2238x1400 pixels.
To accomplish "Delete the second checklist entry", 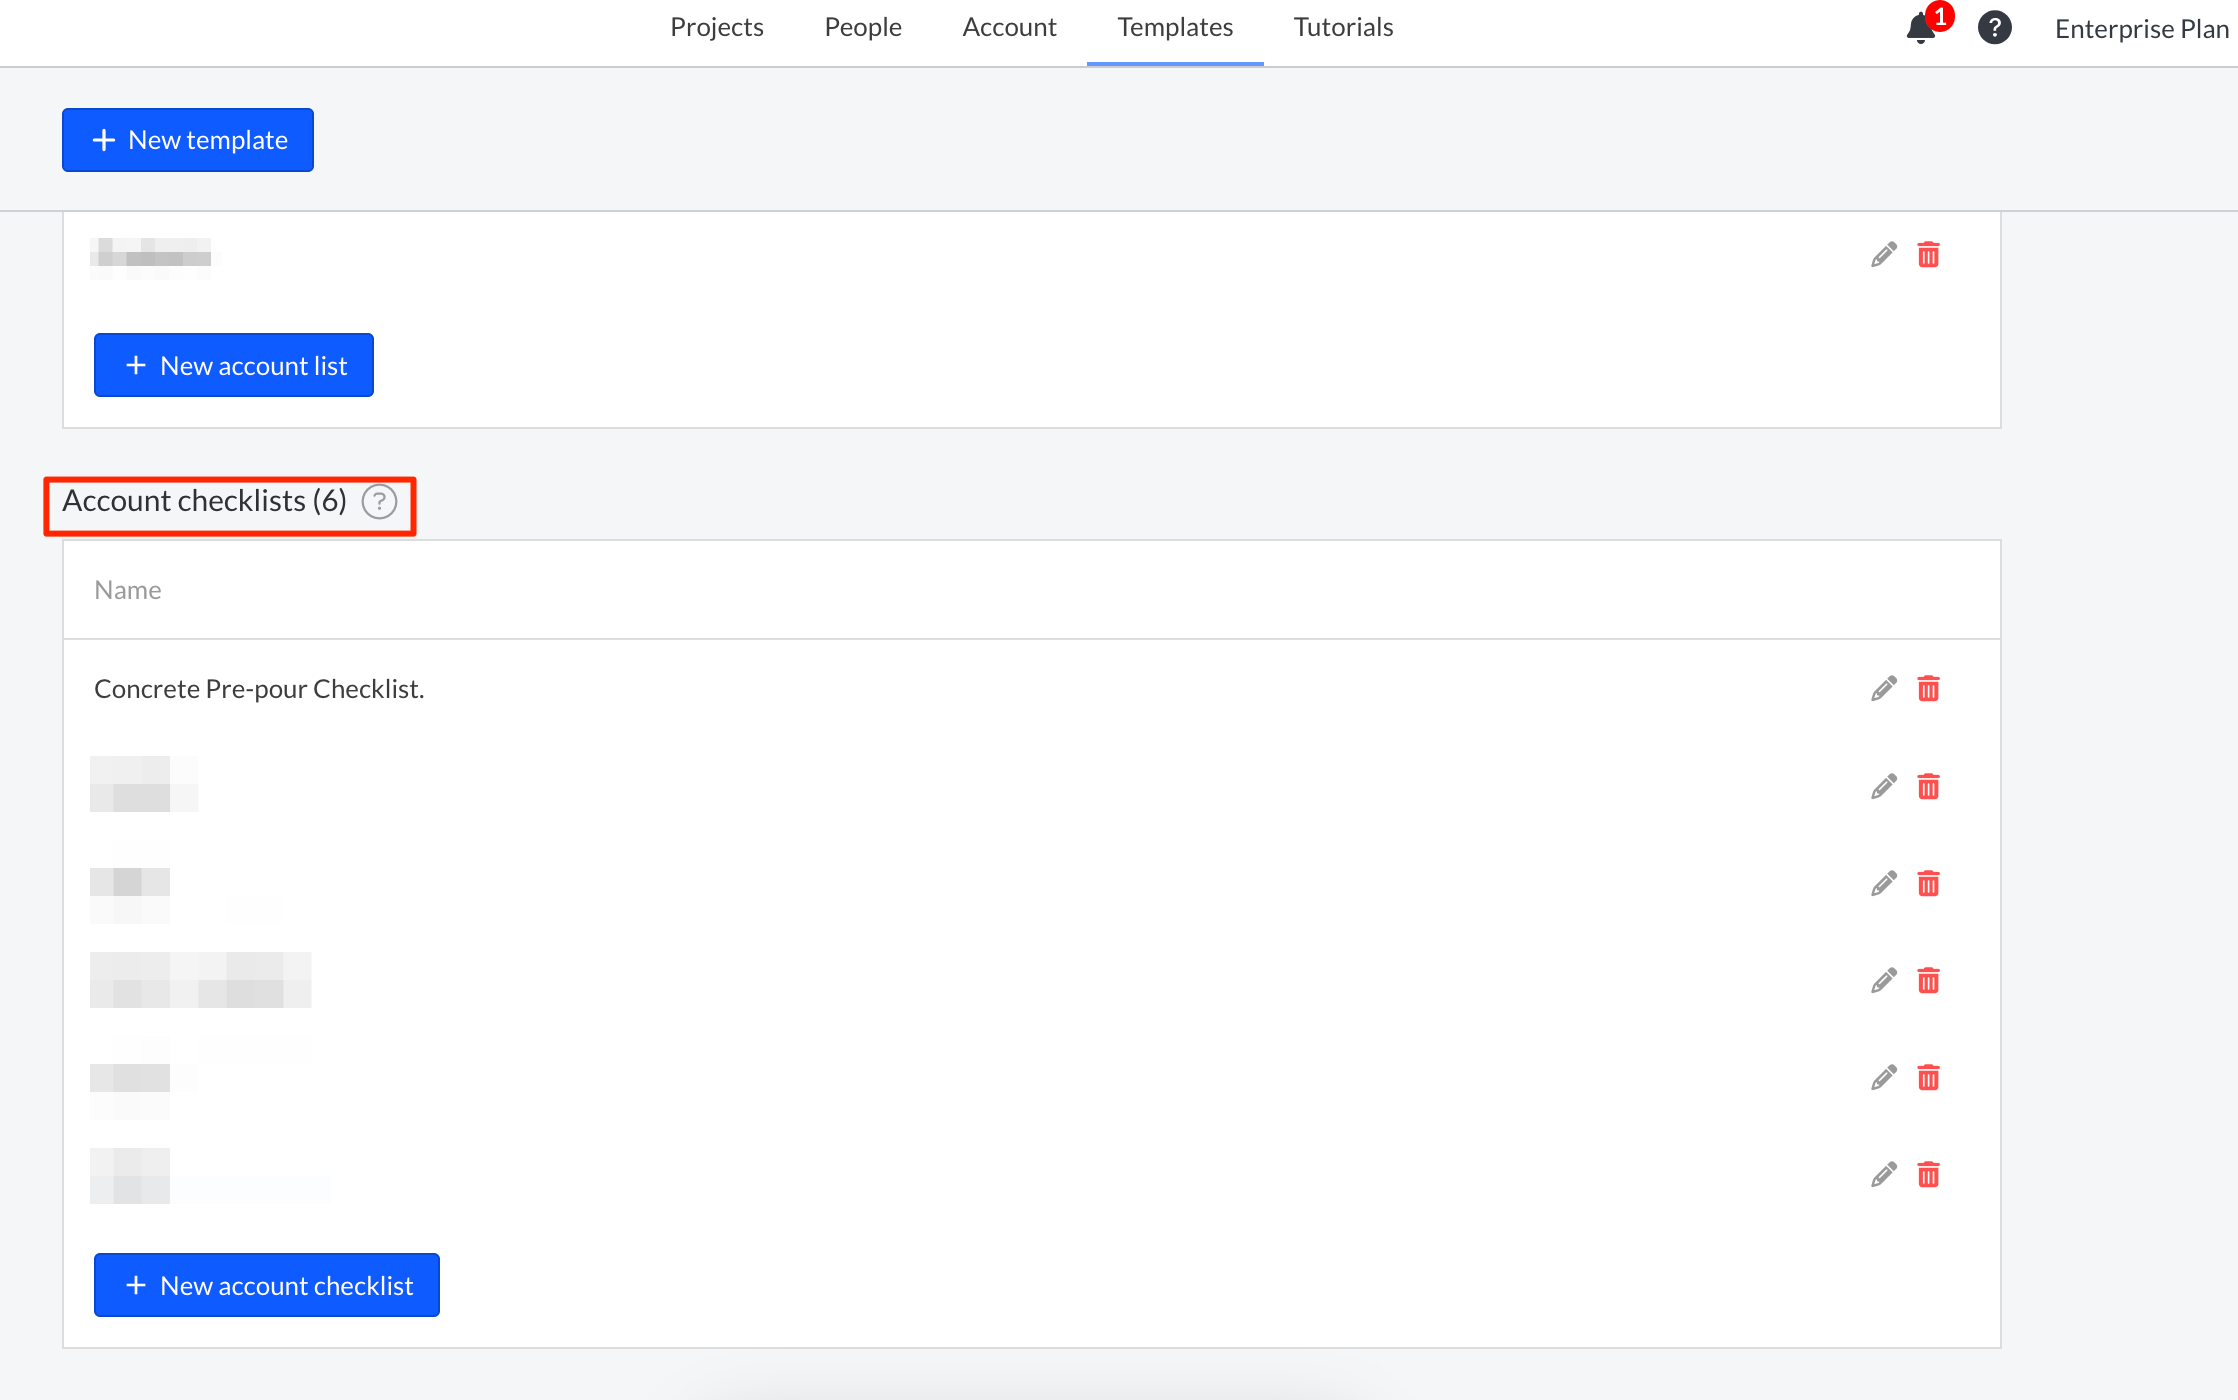I will tap(1930, 786).
